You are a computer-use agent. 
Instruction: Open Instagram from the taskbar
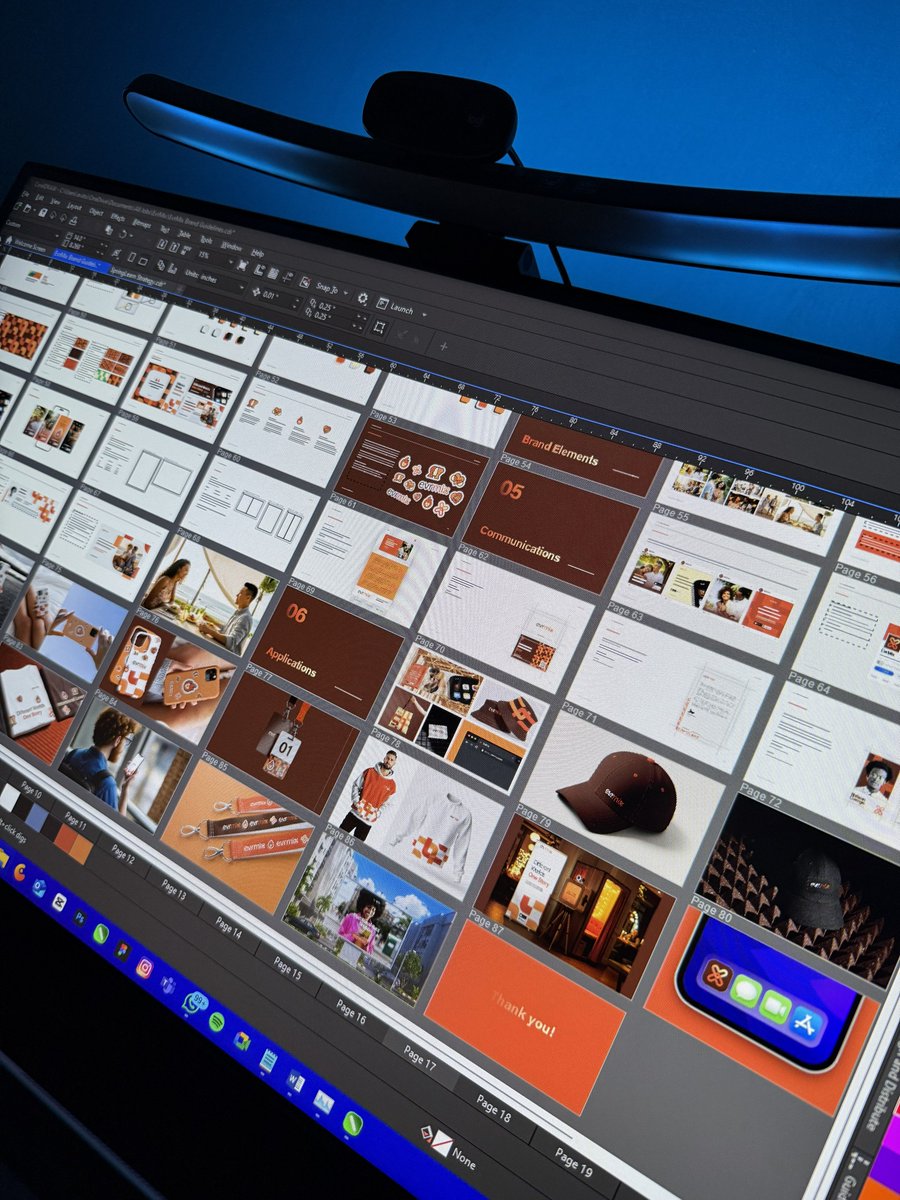click(x=144, y=967)
